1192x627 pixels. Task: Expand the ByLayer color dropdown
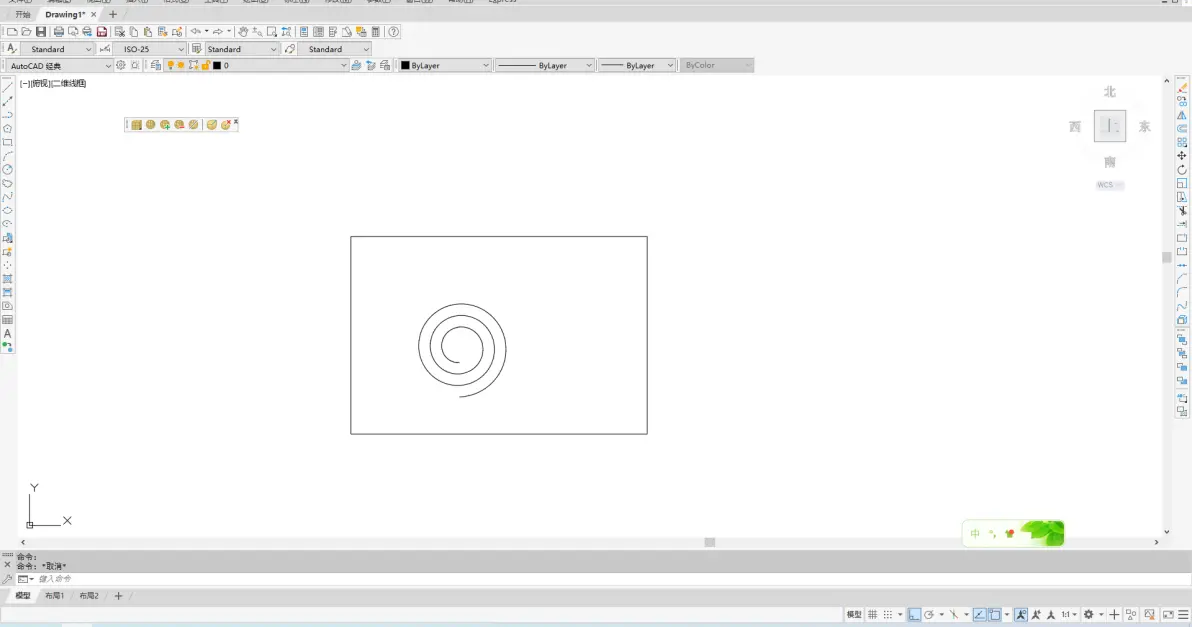(445, 65)
